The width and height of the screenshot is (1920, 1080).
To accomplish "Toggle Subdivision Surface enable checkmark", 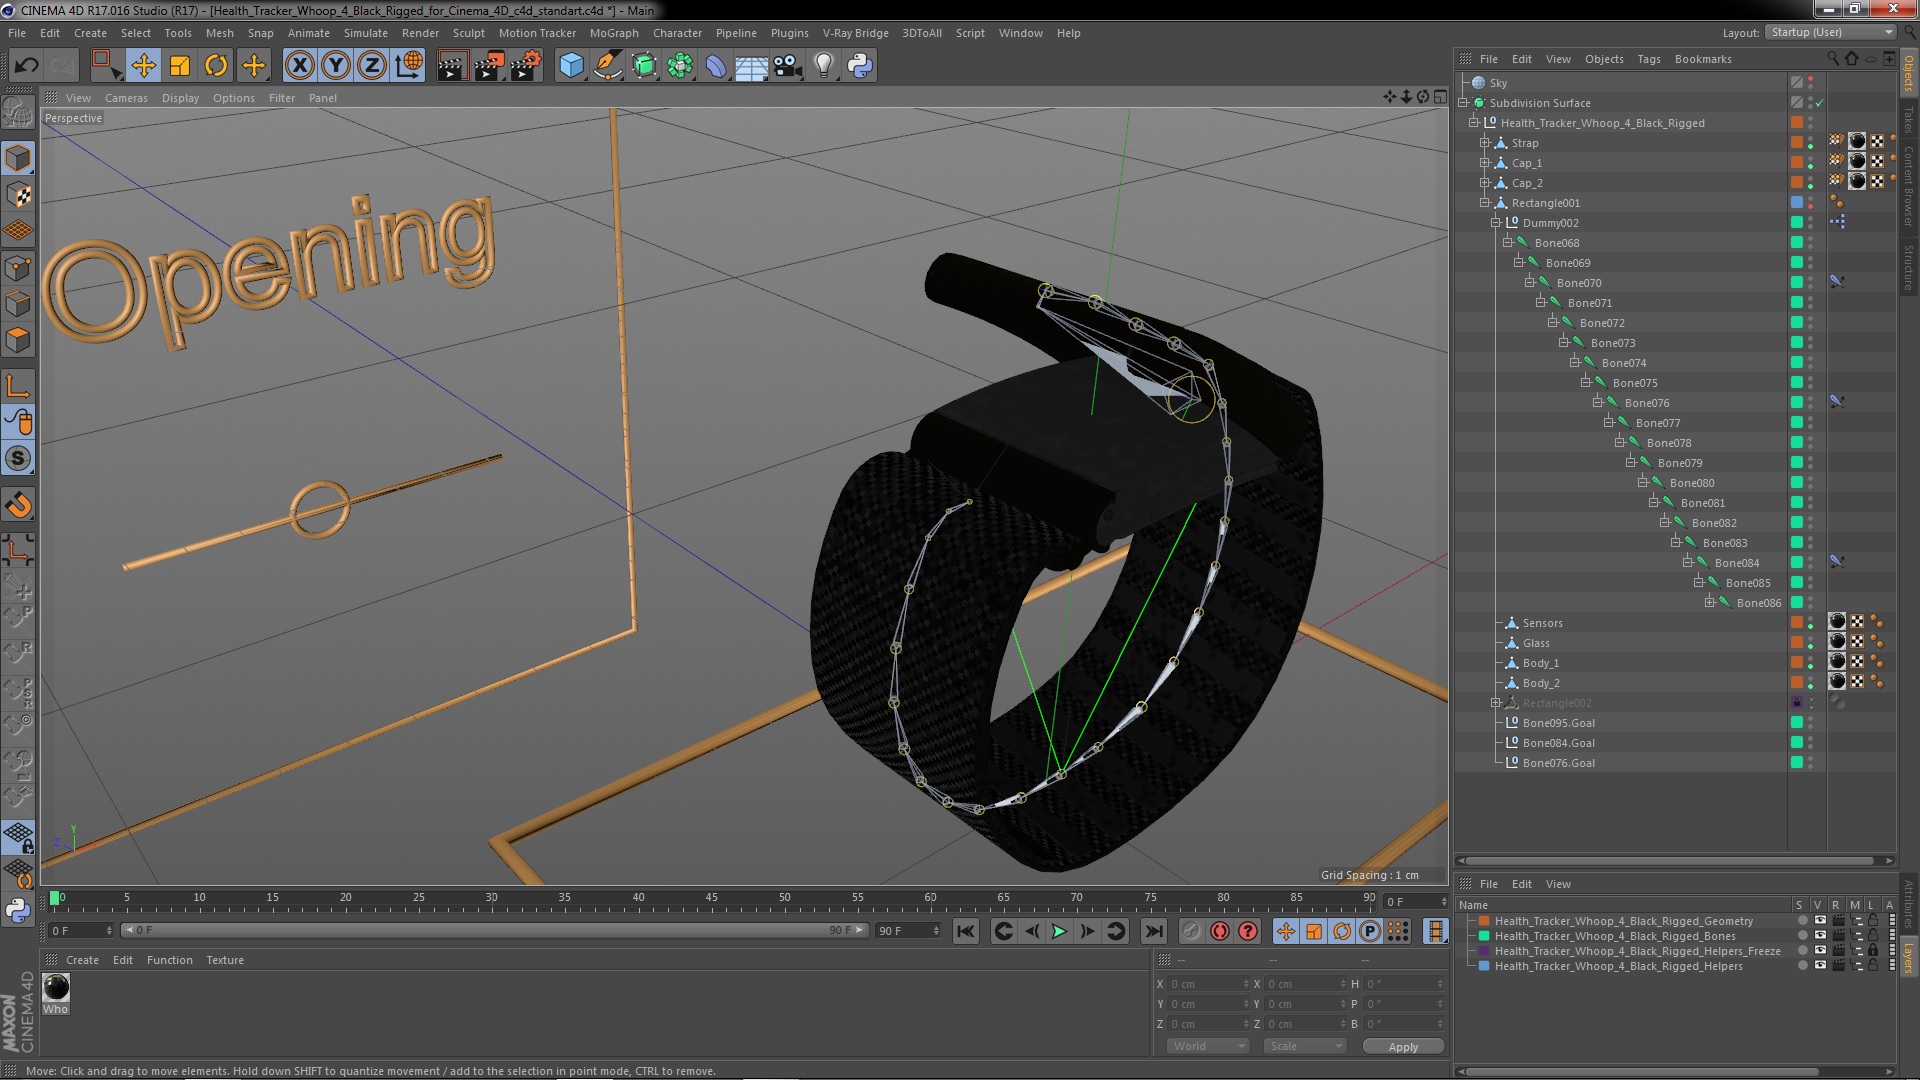I will click(1820, 103).
